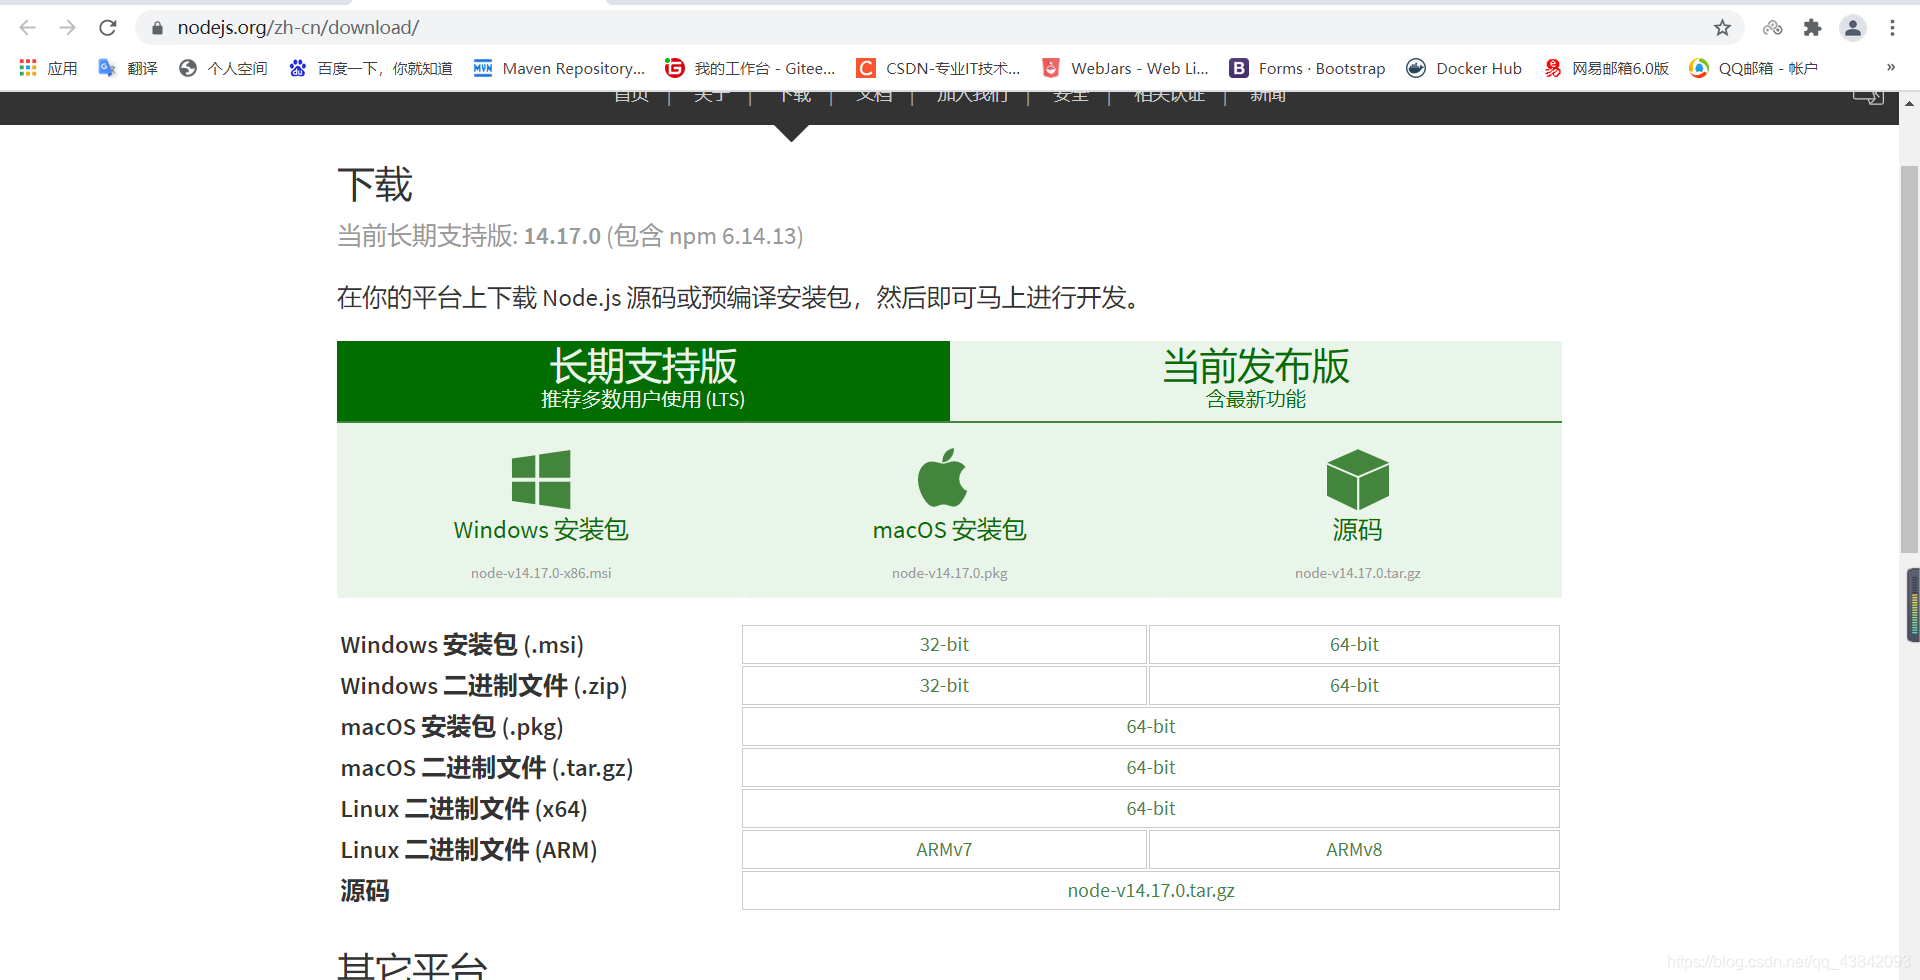
Task: Click the browser back arrow
Action: [28, 28]
